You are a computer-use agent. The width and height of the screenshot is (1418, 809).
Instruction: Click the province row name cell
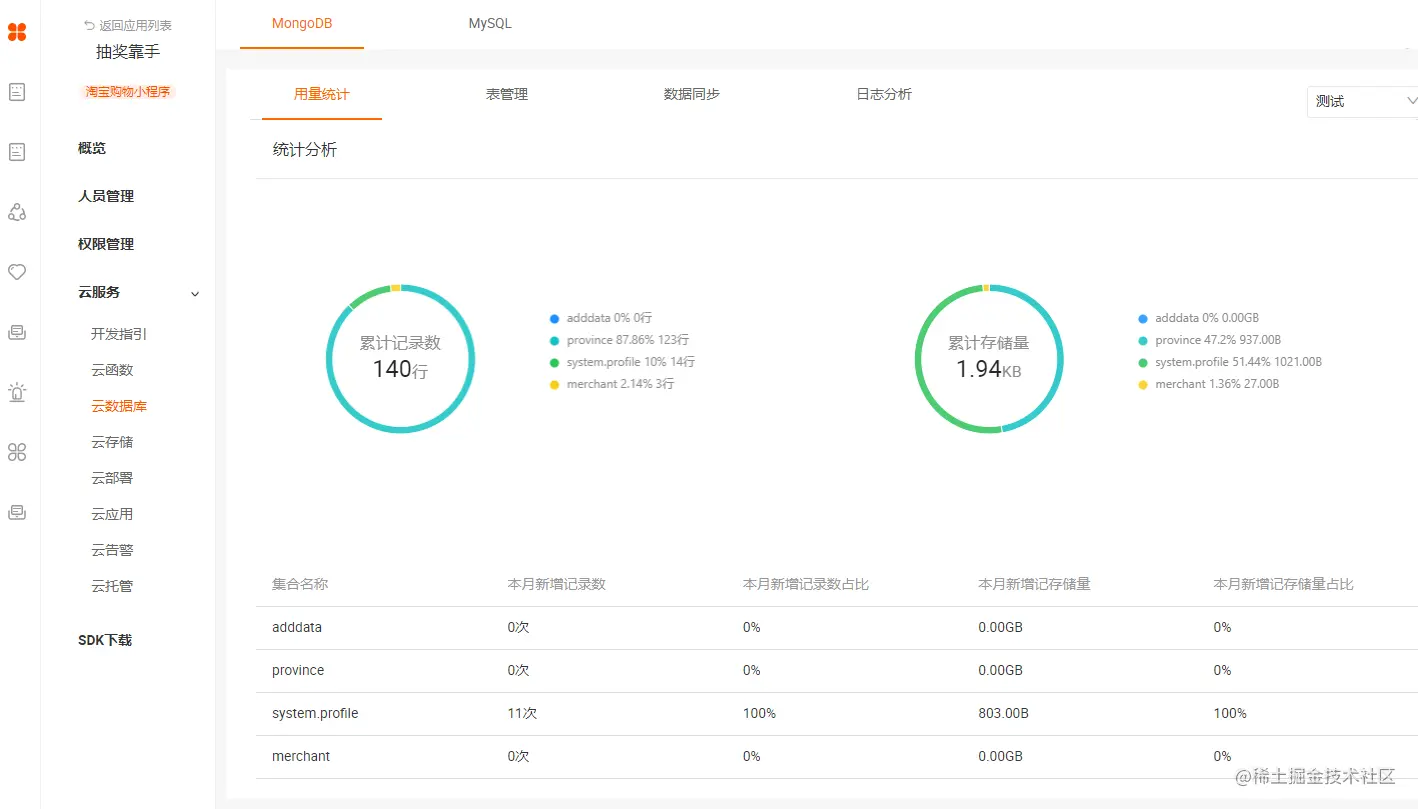(x=298, y=670)
